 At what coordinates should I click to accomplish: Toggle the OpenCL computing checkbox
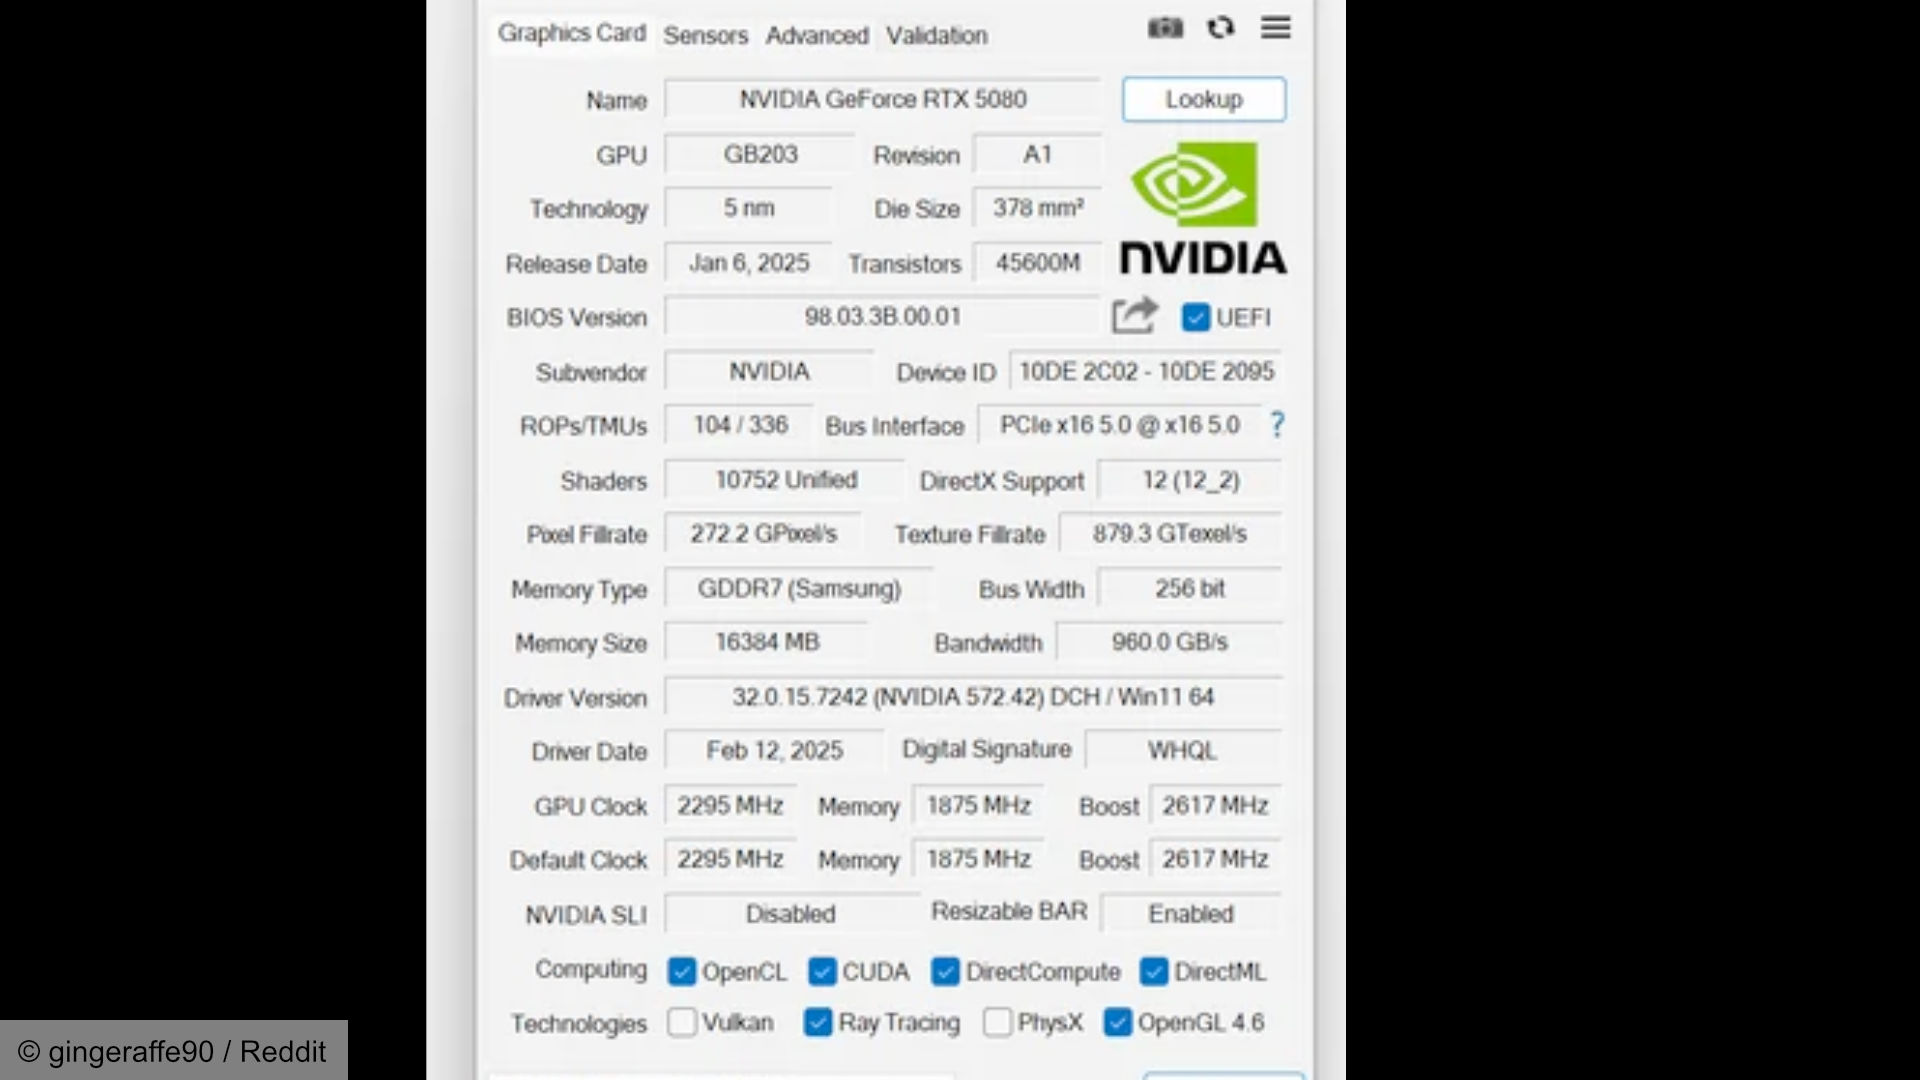click(682, 971)
